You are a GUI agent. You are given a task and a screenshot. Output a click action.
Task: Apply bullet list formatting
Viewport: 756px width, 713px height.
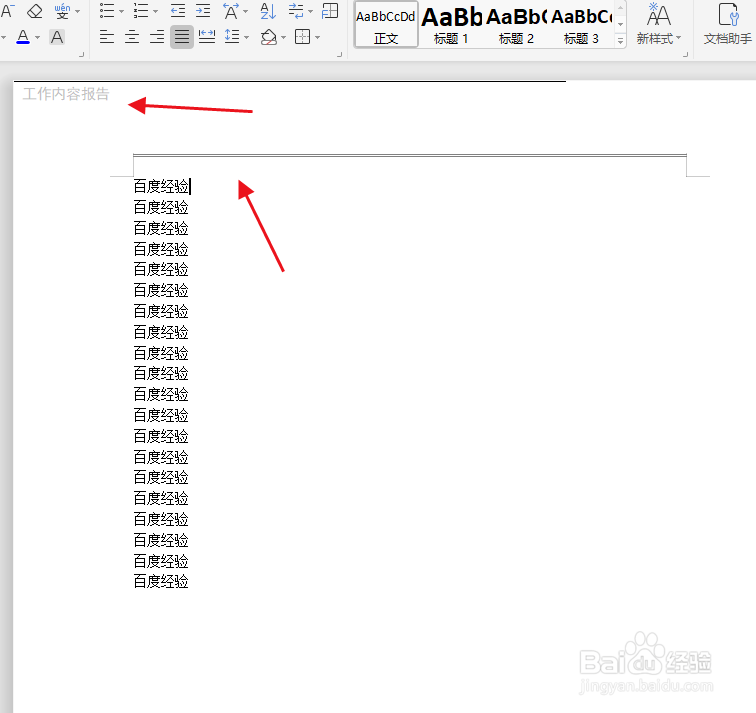(107, 11)
